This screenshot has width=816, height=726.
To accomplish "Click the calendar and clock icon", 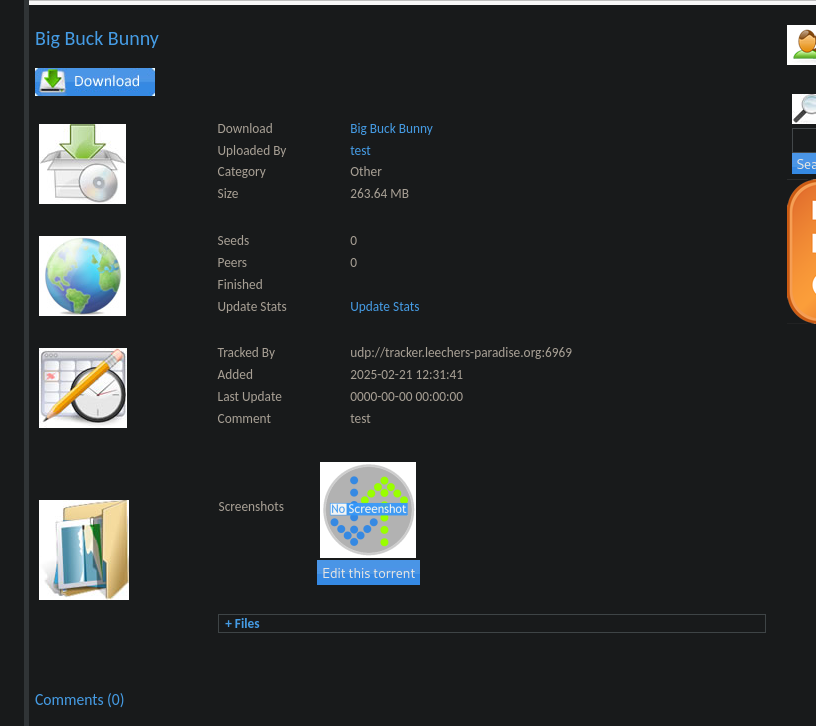I will coord(83,388).
